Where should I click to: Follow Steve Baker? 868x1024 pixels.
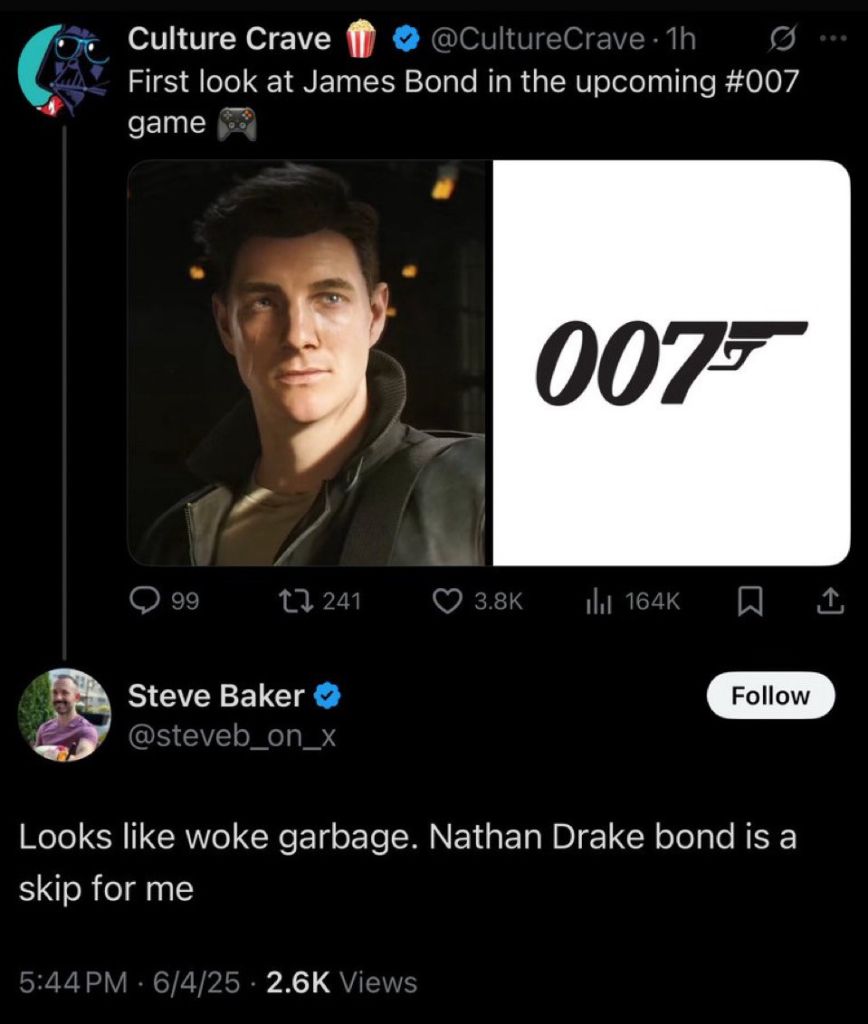point(770,696)
